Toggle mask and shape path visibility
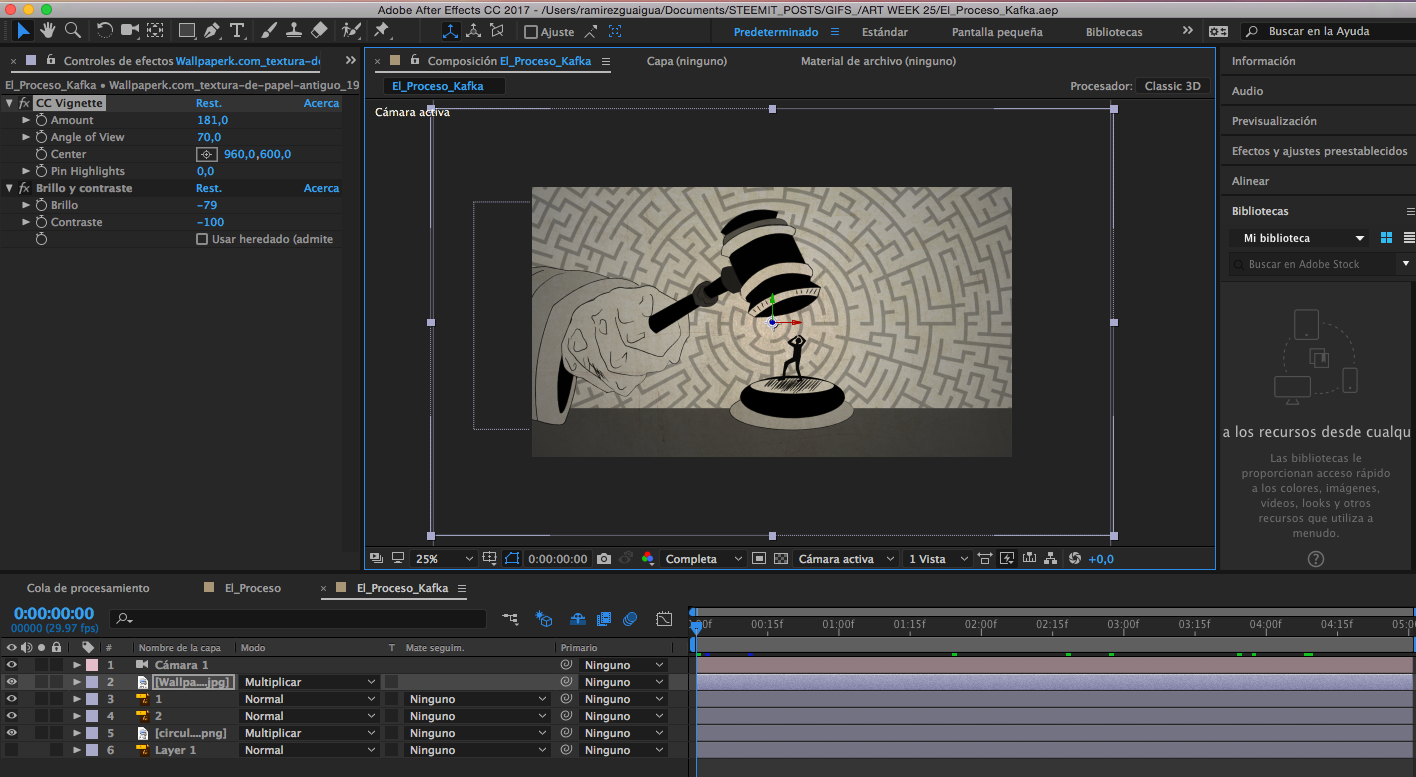 coord(512,559)
